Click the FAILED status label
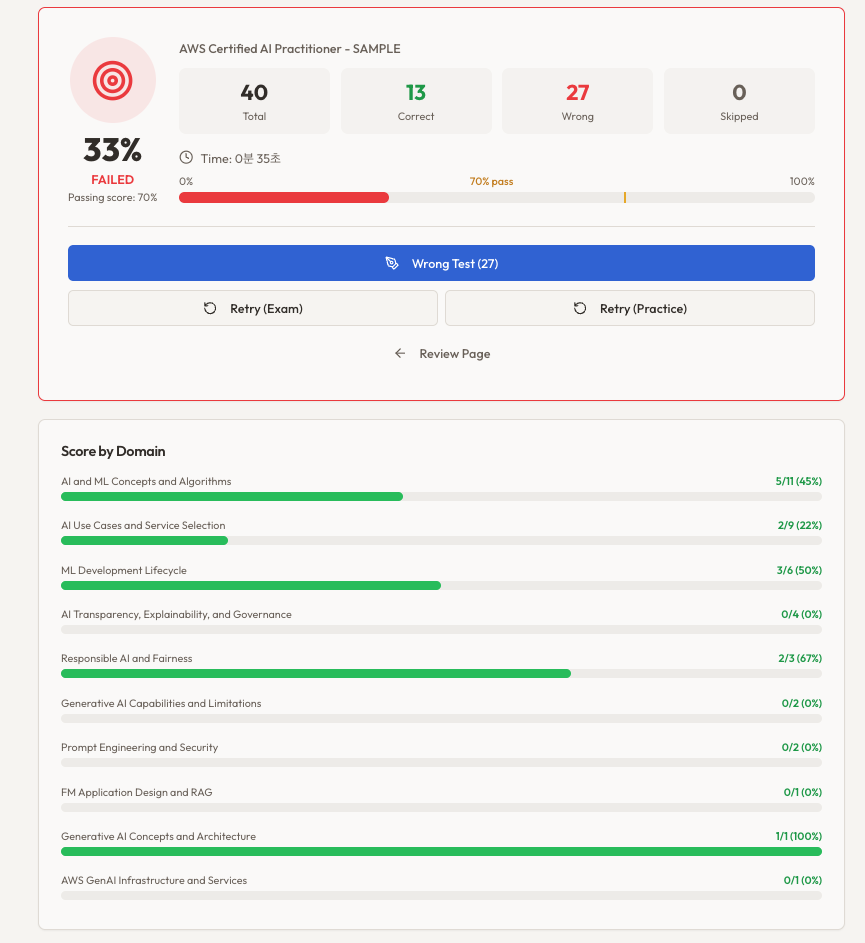Viewport: 865px width, 943px height. coord(112,180)
